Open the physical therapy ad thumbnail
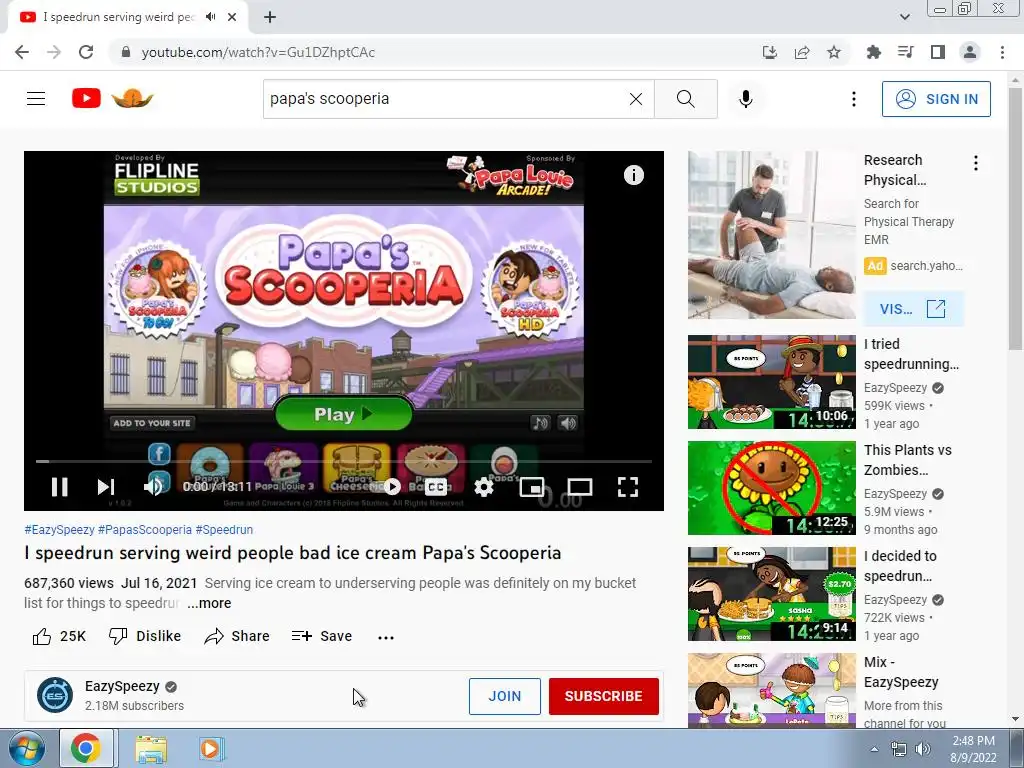The width and height of the screenshot is (1024, 768). tap(771, 235)
